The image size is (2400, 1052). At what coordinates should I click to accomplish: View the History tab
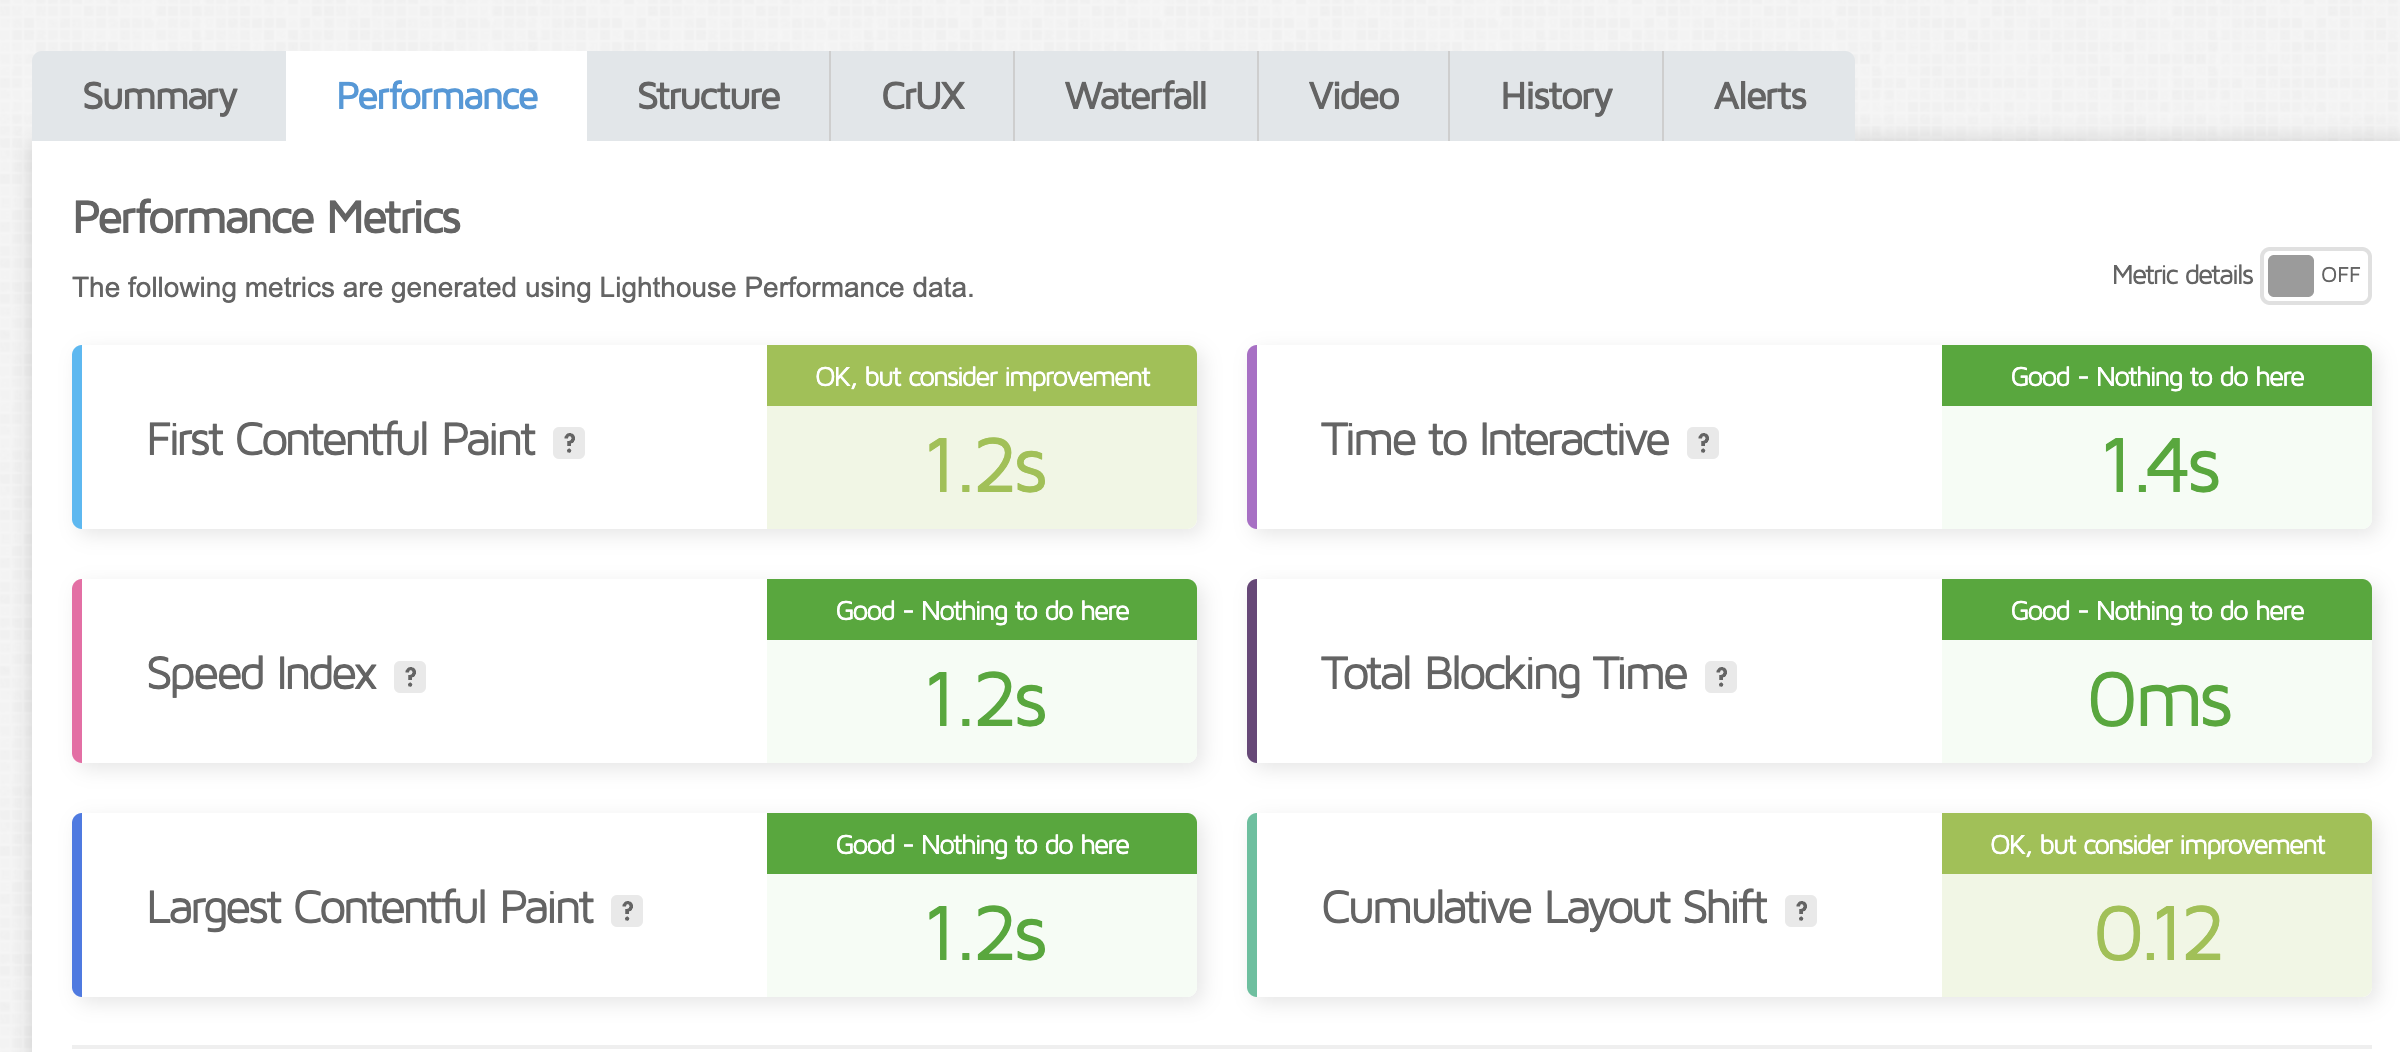(1555, 97)
